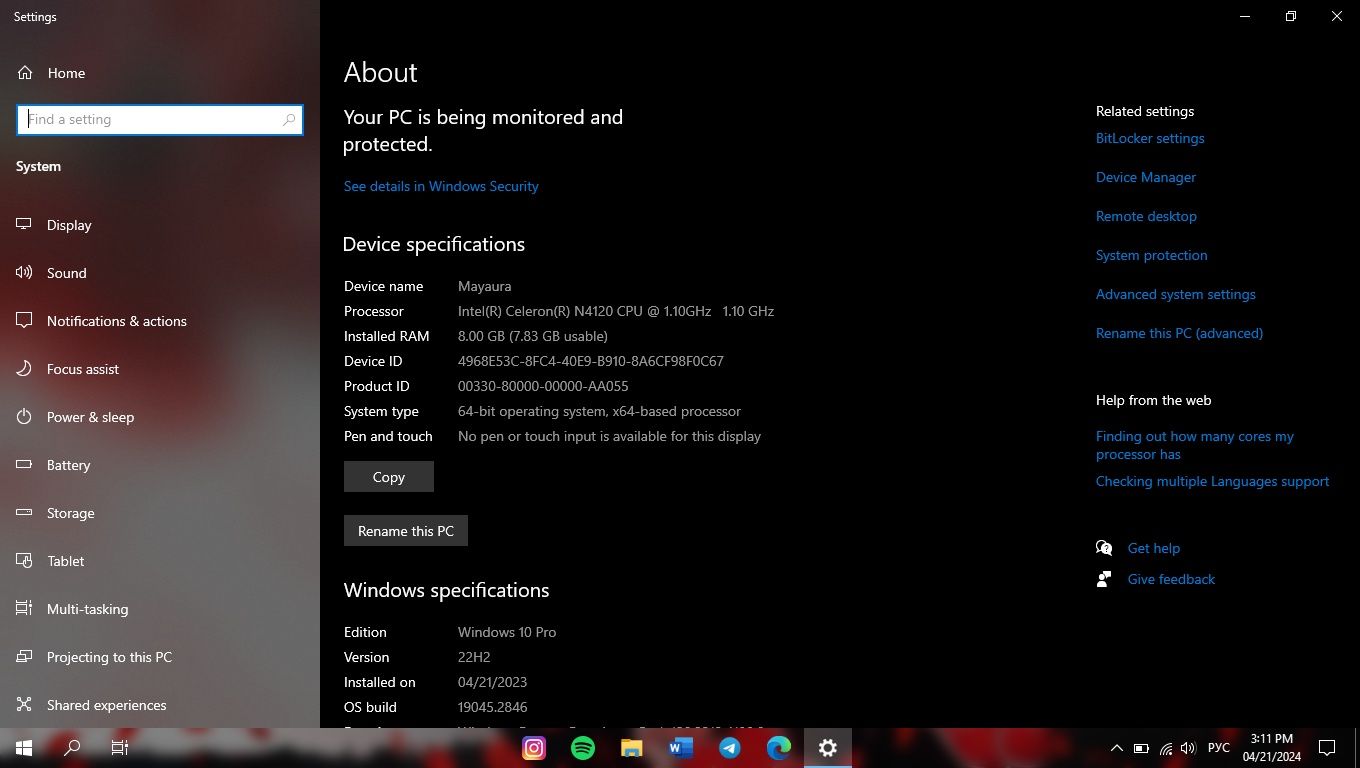Click the 8.00 GB installed RAM value
Screen dimensions: 1360x768
[533, 336]
